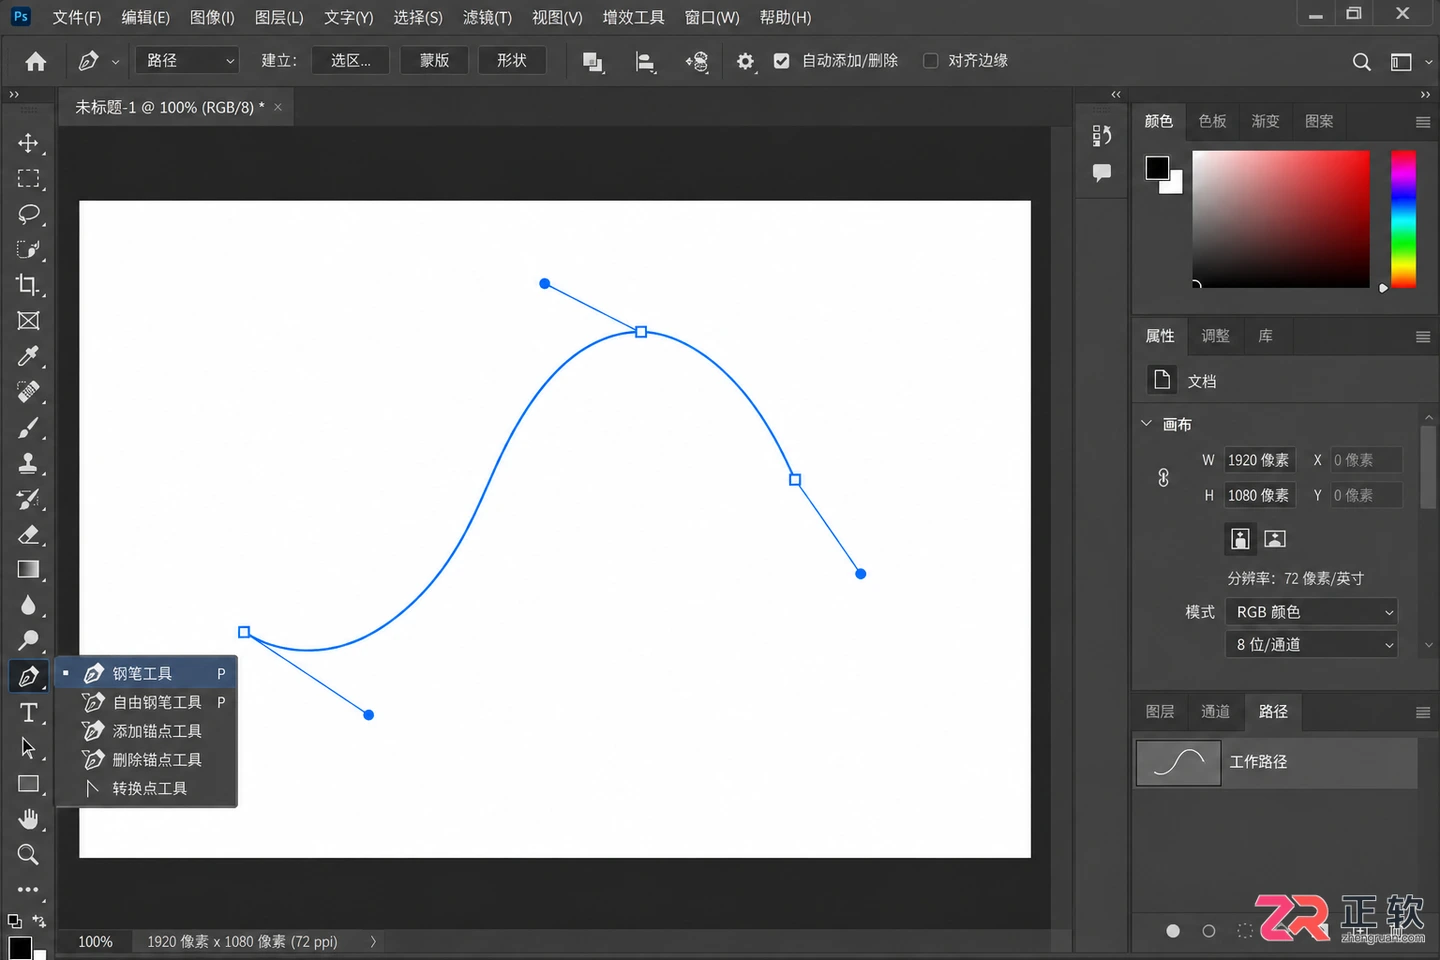The width and height of the screenshot is (1440, 960).
Task: Open the 8 位/通道 bit depth dropdown
Action: pos(1311,645)
